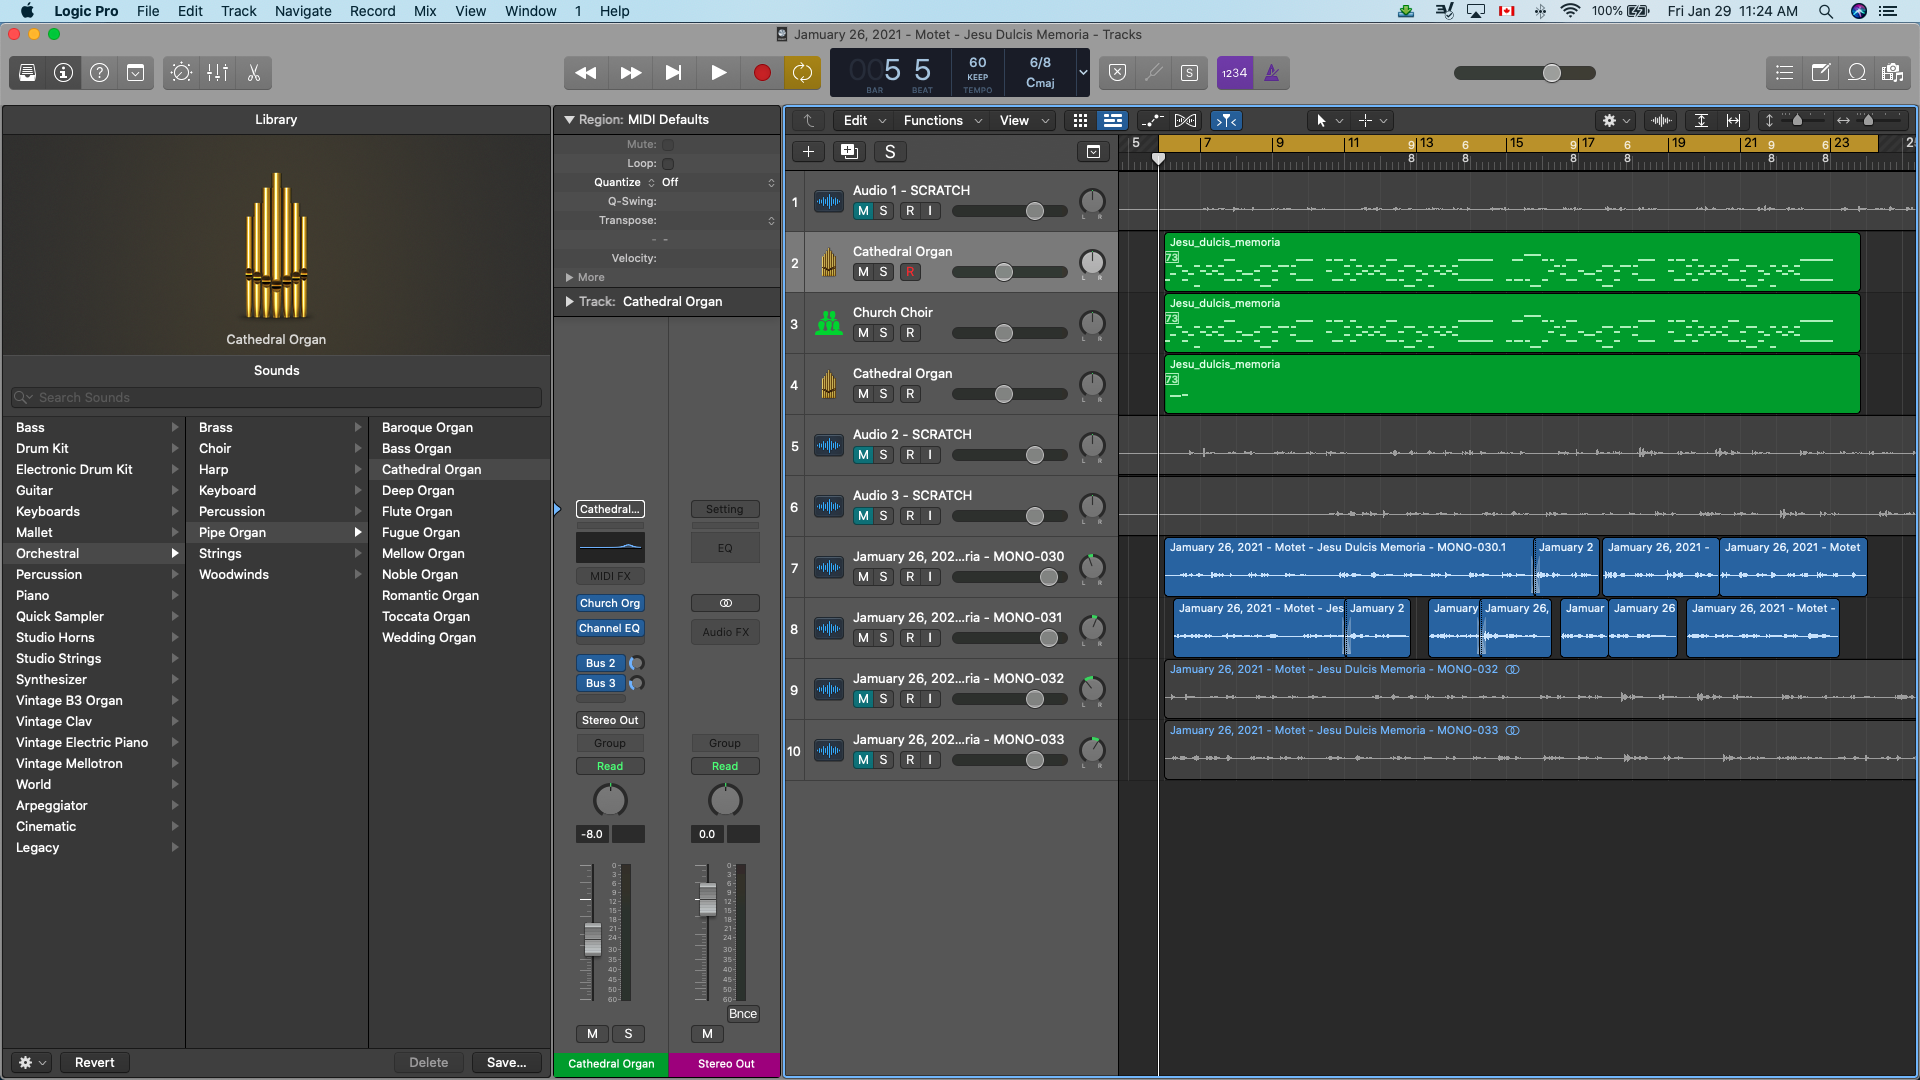
Task: Click the Wi-Fi status icon
Action: 1570,11
